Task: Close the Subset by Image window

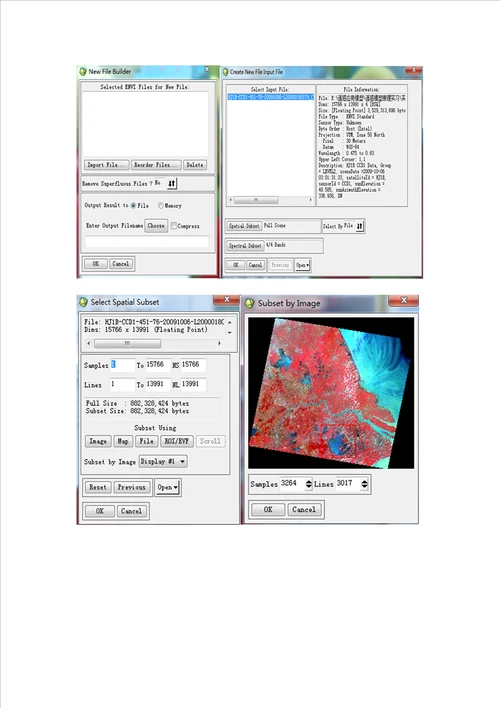Action: click(x=404, y=300)
